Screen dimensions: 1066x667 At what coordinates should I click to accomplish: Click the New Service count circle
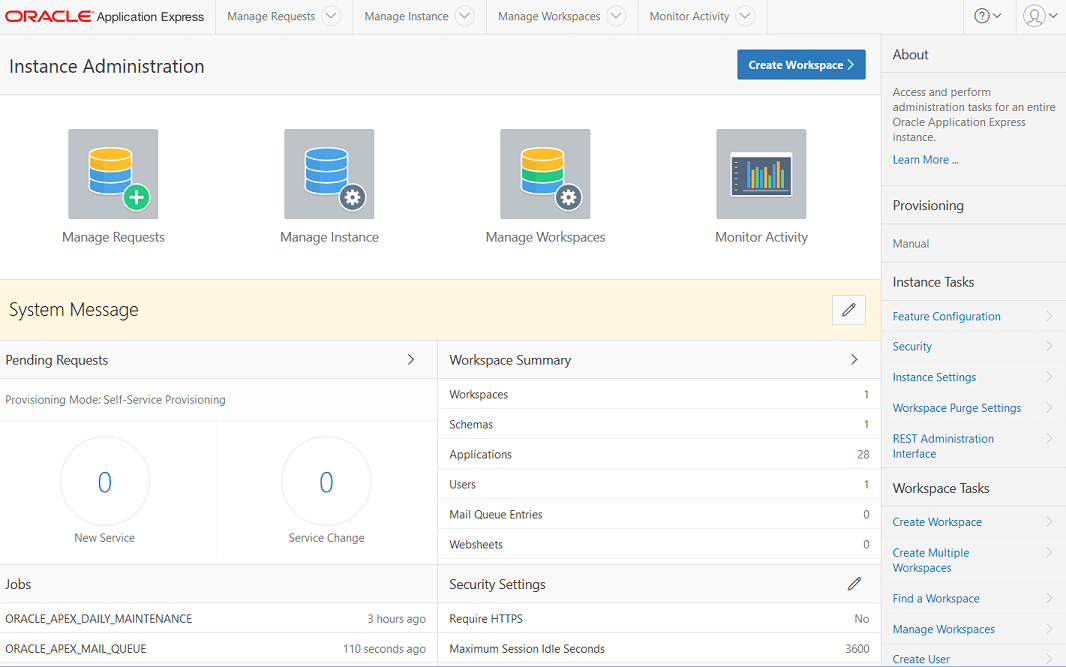105,481
